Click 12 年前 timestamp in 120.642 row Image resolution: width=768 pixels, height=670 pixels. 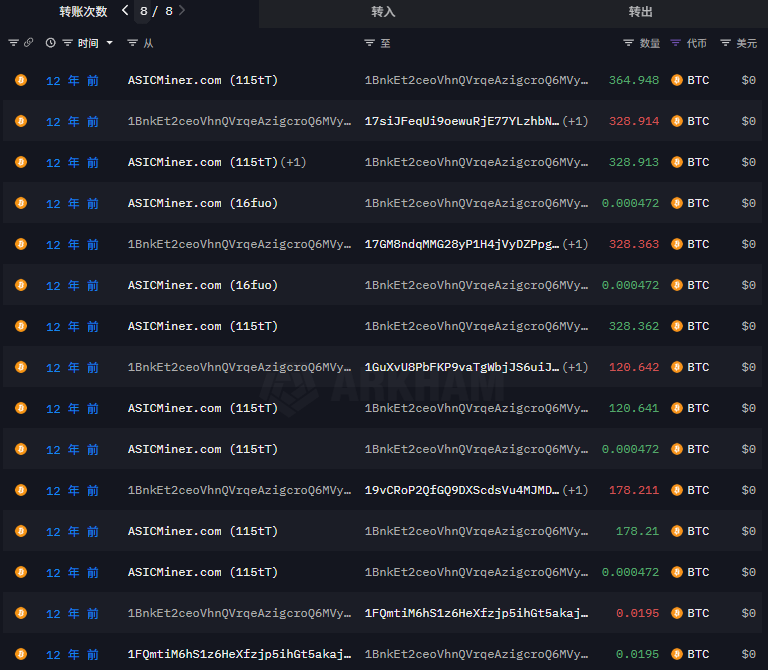click(x=72, y=367)
